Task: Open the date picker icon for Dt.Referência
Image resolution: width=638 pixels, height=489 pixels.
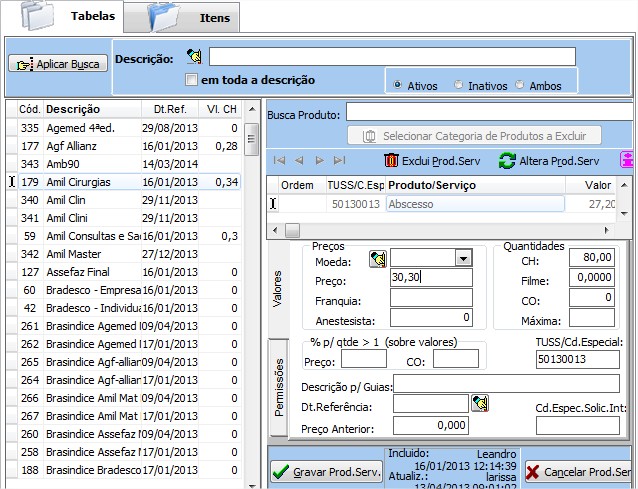Action: tap(480, 403)
